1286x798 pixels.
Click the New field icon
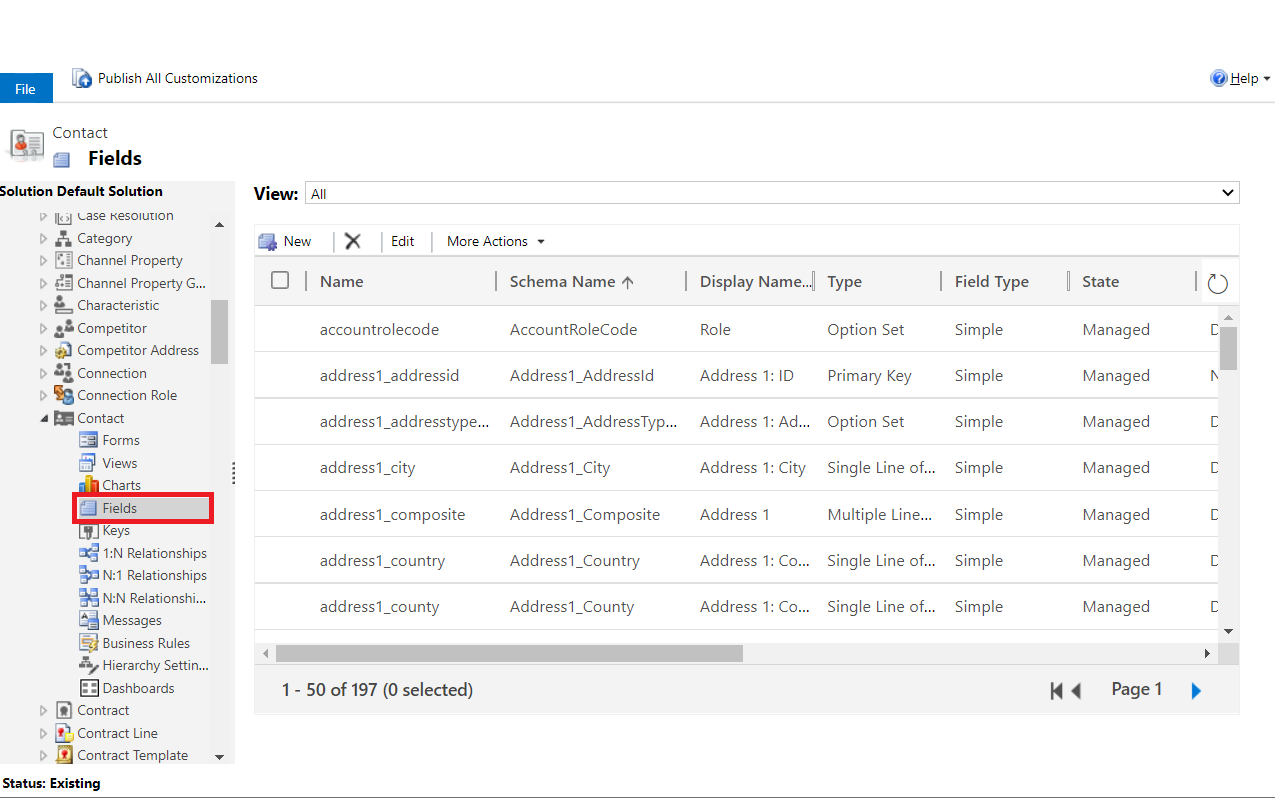pyautogui.click(x=267, y=241)
